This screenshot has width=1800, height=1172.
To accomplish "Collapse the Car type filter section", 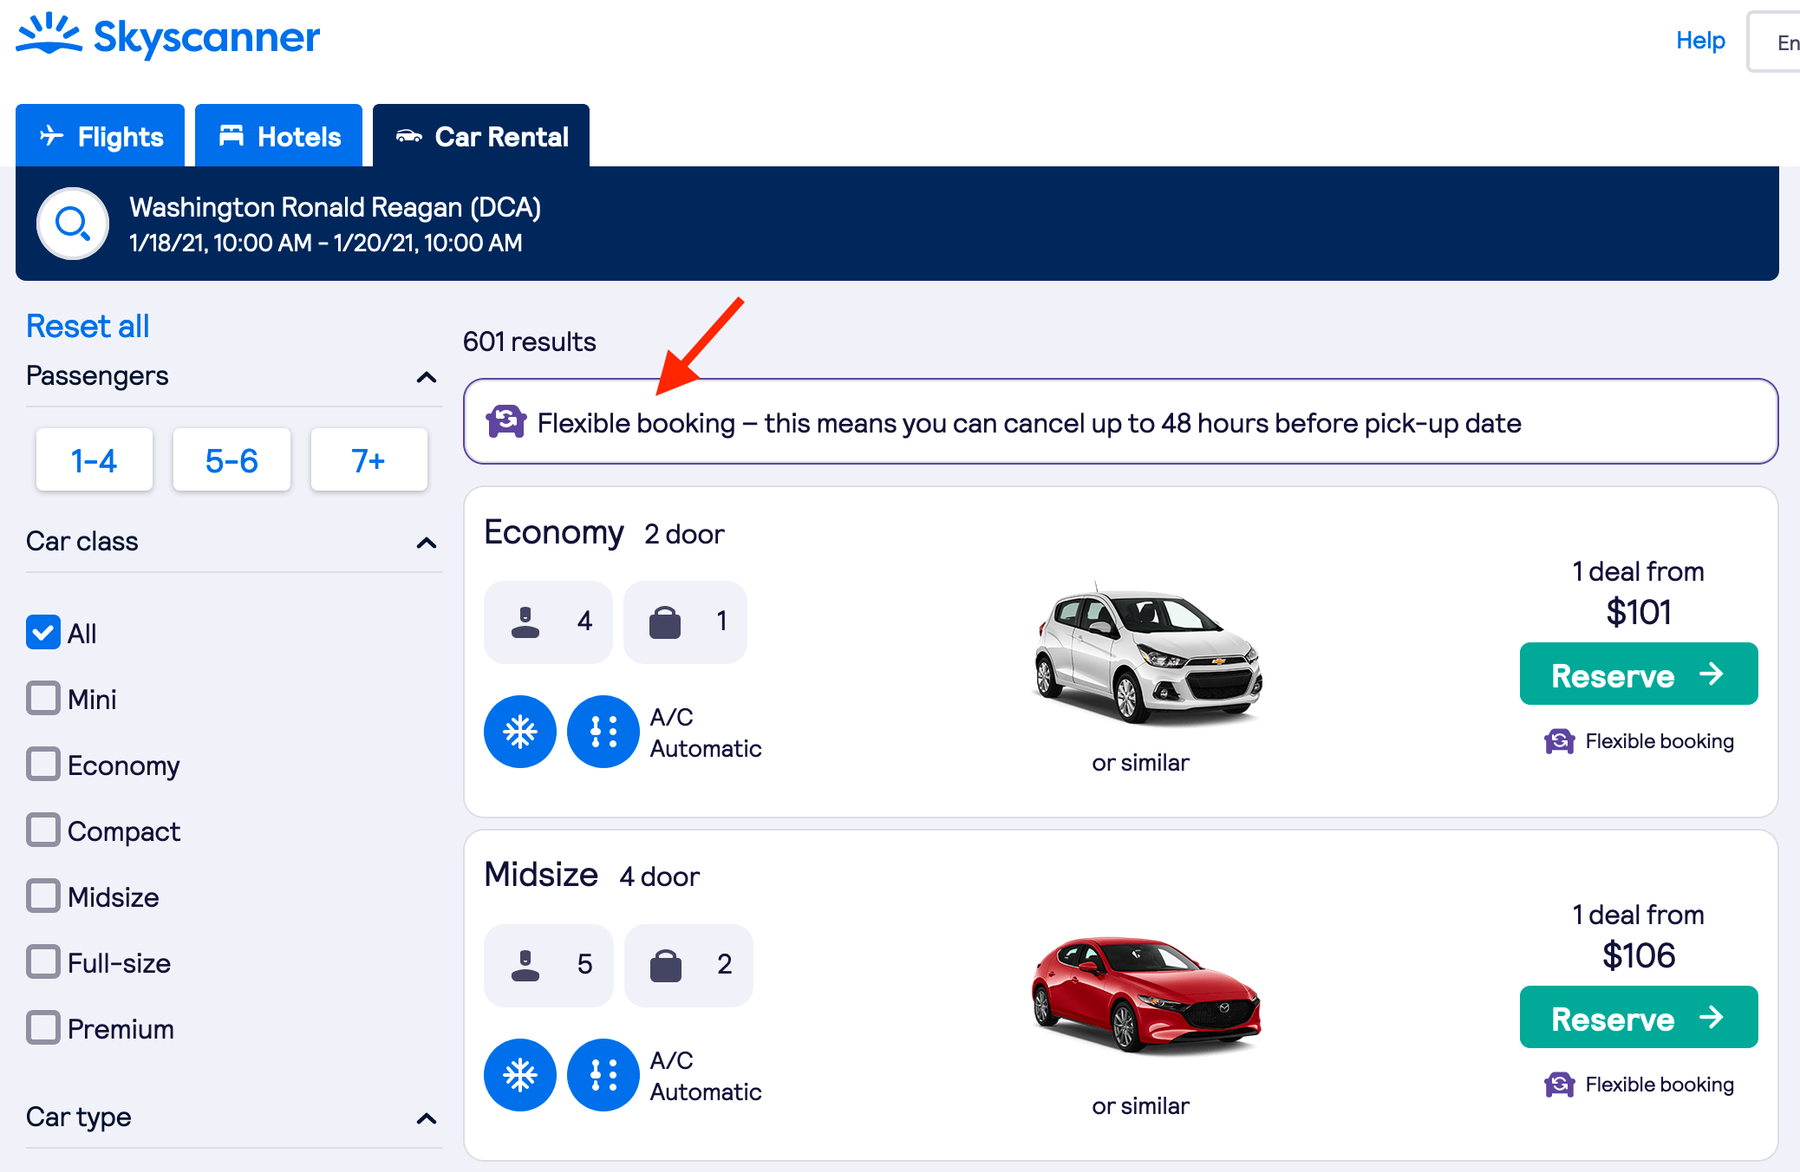I will (426, 1118).
